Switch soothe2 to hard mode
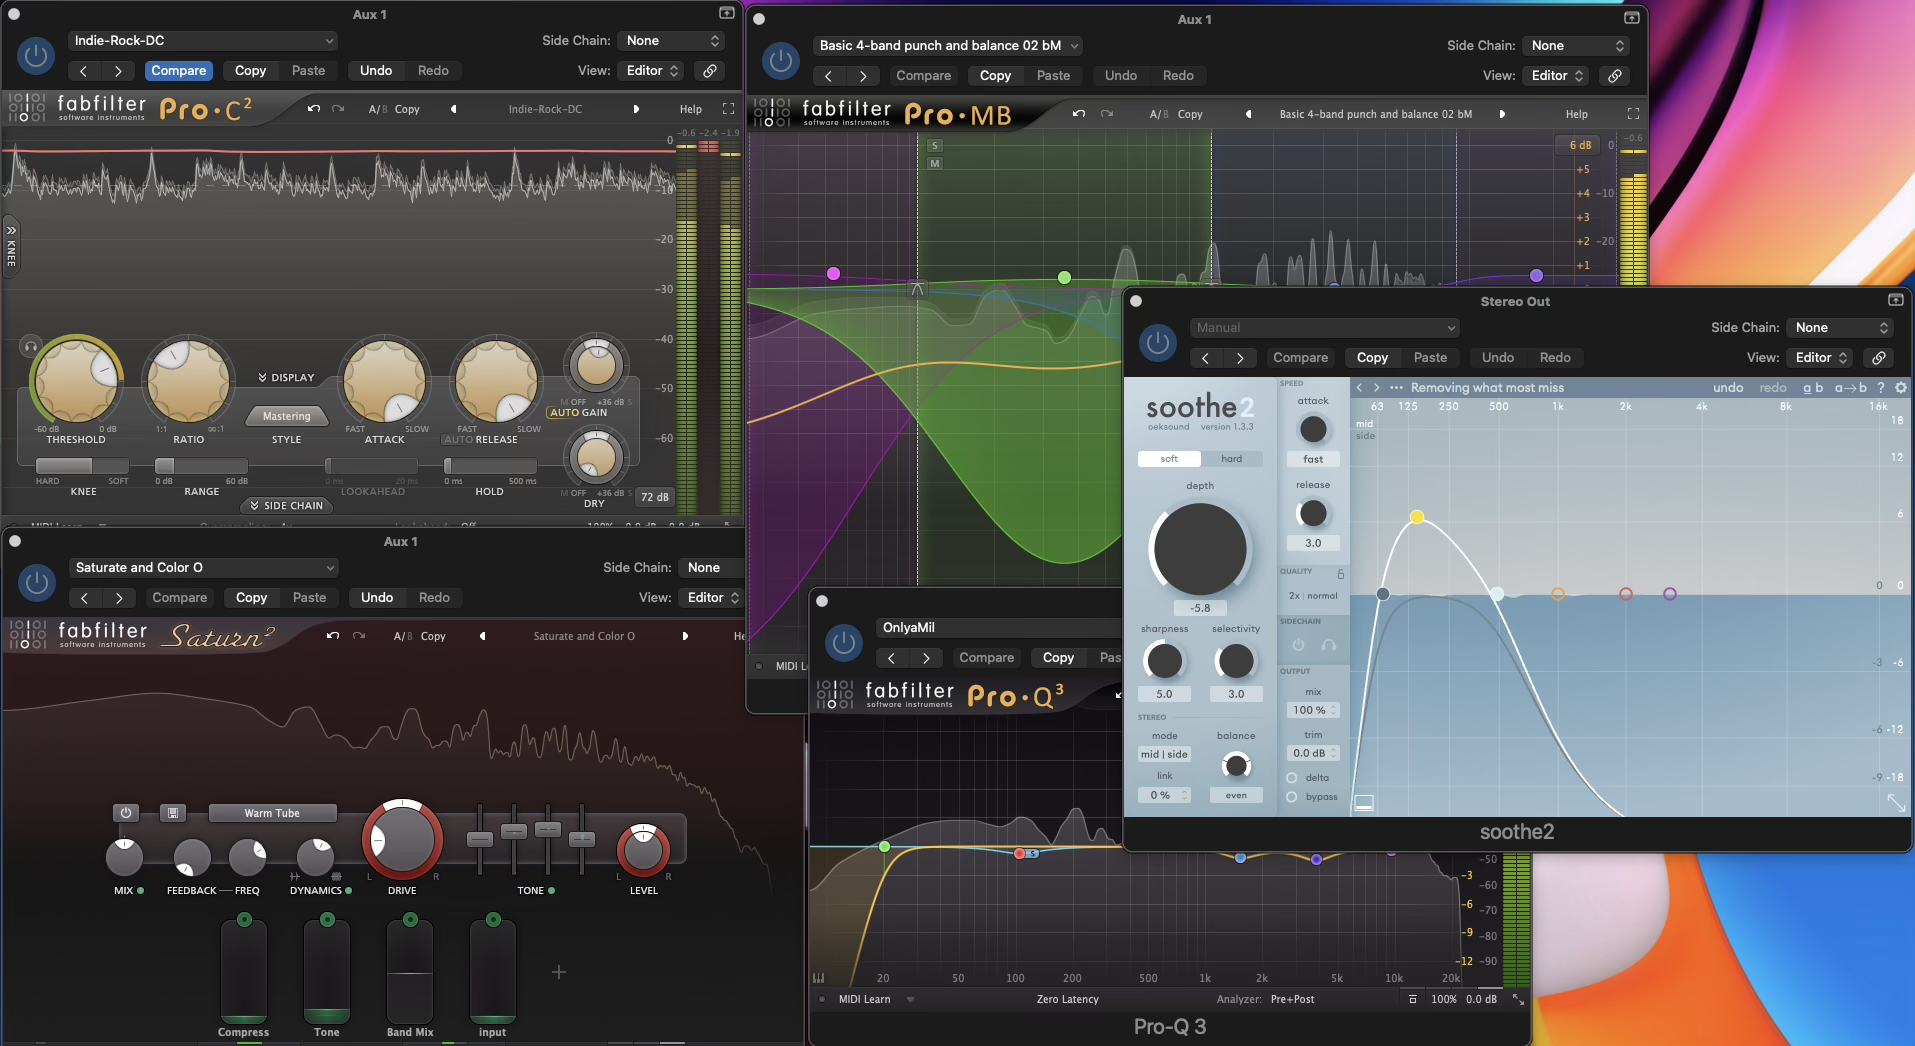Image resolution: width=1915 pixels, height=1046 pixels. point(1232,459)
